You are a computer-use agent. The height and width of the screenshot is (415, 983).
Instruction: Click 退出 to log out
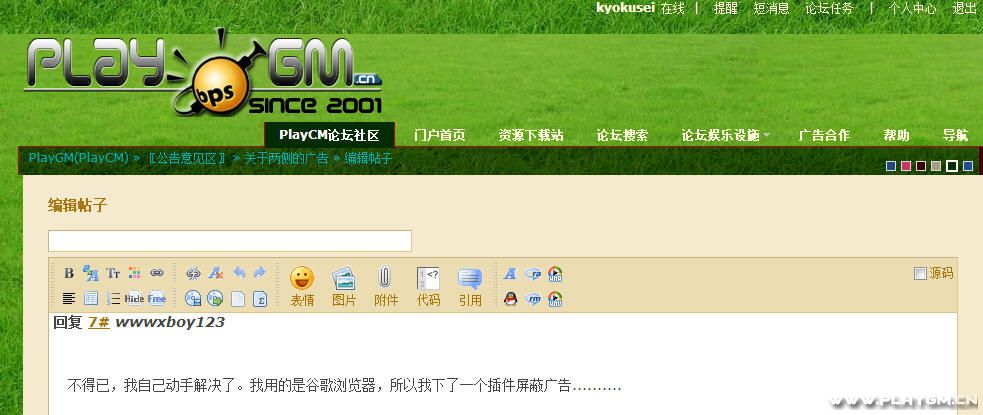click(x=964, y=8)
